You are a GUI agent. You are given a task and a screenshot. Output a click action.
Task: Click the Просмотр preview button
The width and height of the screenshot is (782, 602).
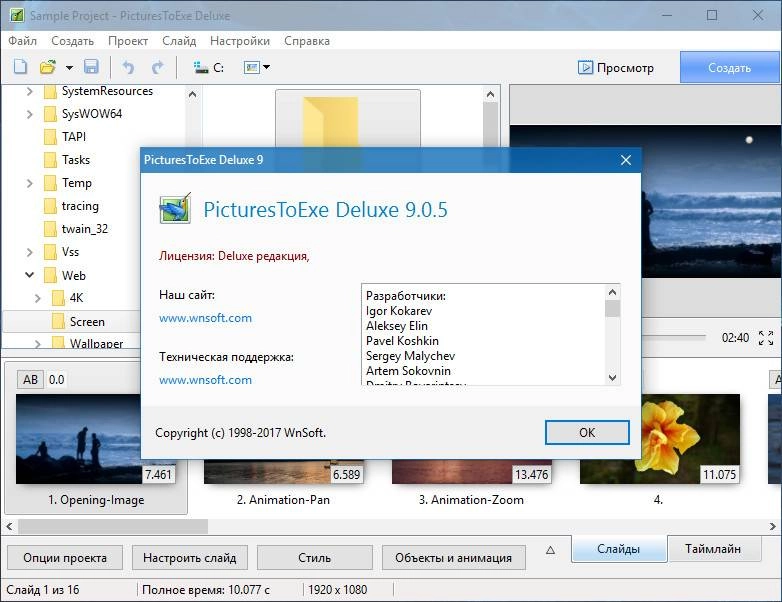click(x=616, y=67)
